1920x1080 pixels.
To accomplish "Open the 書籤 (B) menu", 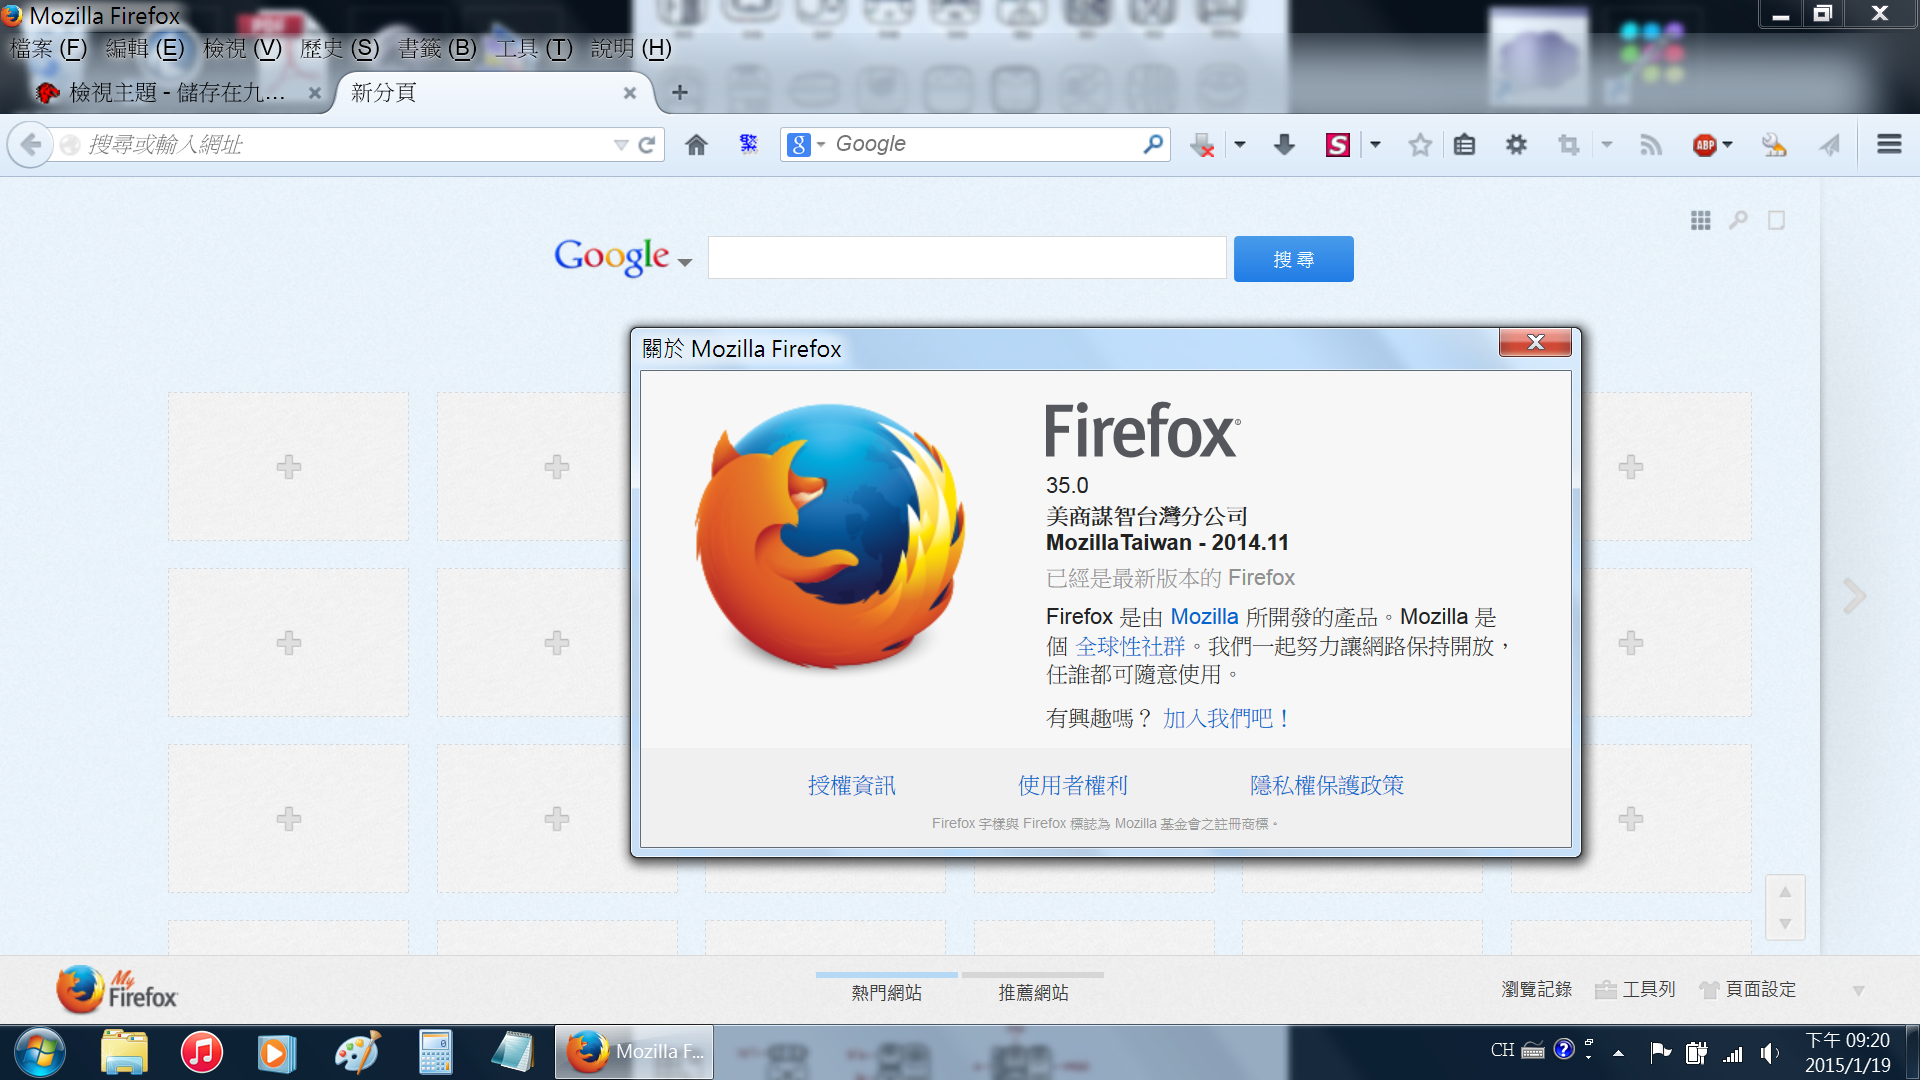I will pos(436,48).
